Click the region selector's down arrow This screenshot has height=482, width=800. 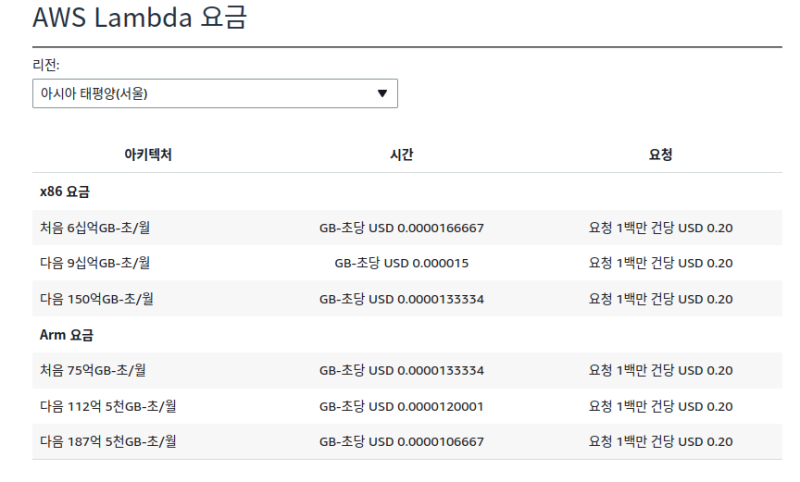coord(381,94)
